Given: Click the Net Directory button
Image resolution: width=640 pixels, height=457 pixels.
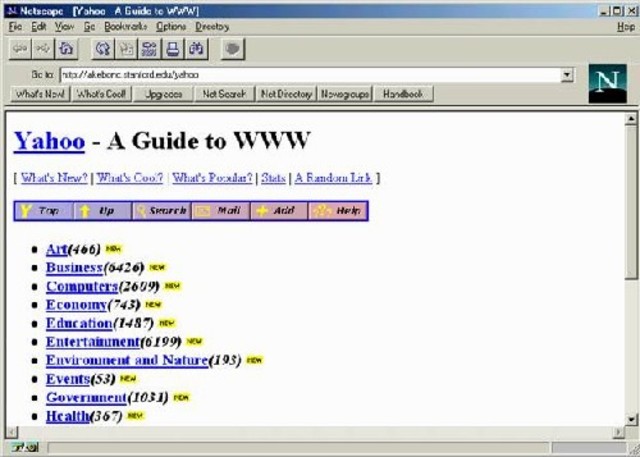Looking at the screenshot, I should pos(286,94).
